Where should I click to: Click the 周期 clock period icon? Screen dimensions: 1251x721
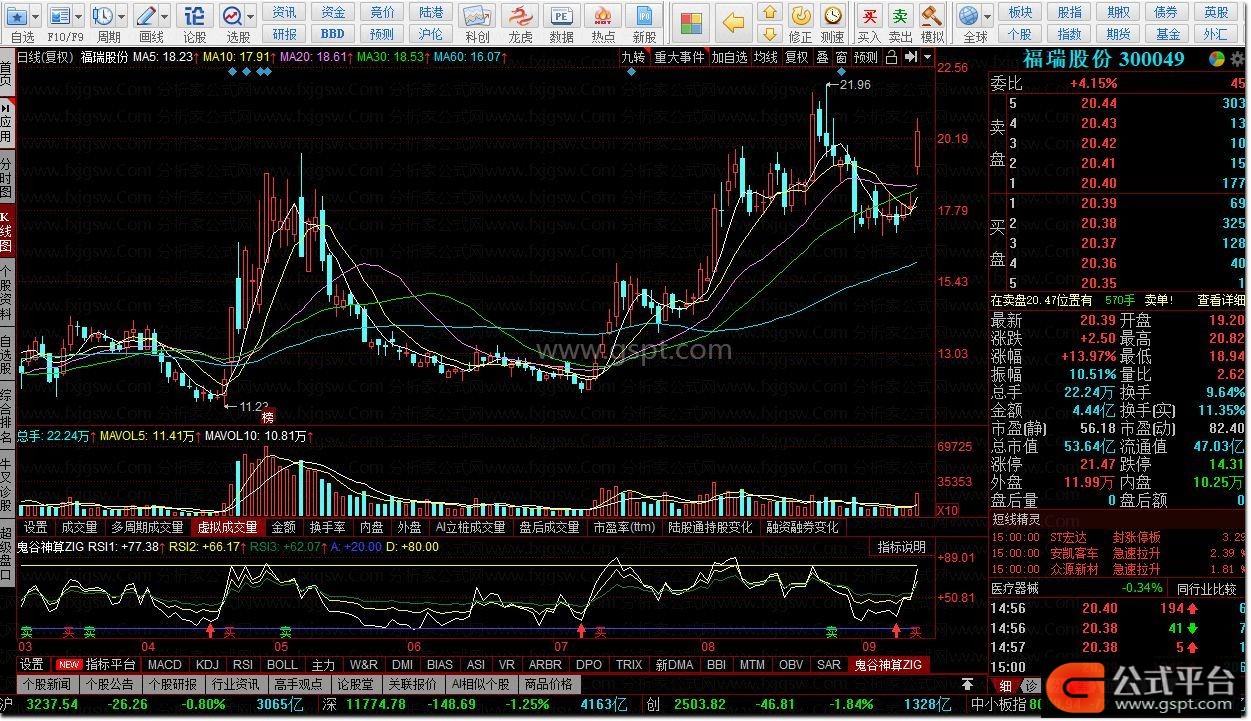point(103,16)
